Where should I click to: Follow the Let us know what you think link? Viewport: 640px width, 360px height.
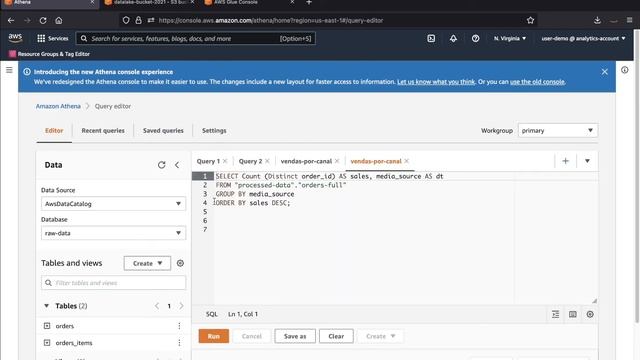[x=436, y=82]
